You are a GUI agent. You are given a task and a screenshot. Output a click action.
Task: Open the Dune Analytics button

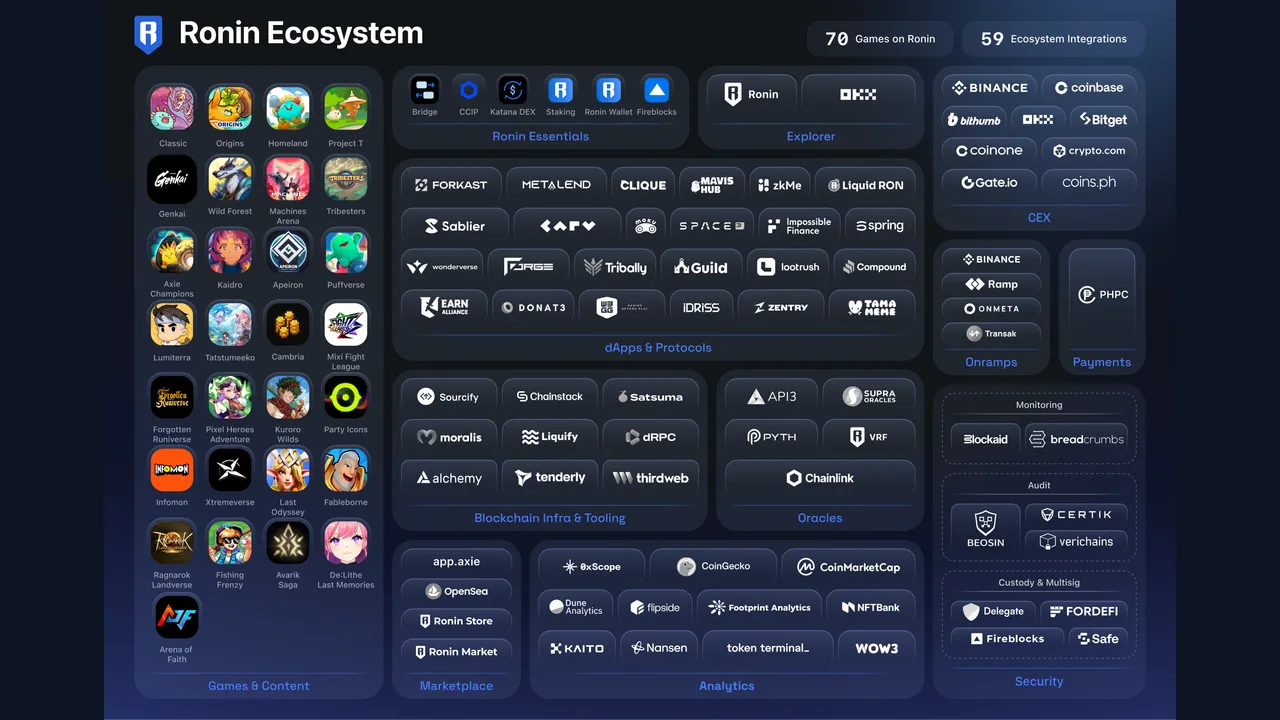[575, 607]
